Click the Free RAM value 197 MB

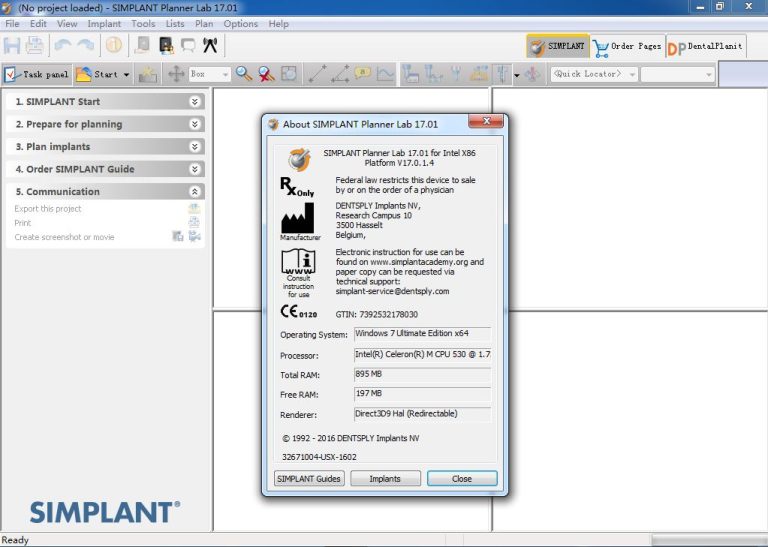[422, 394]
